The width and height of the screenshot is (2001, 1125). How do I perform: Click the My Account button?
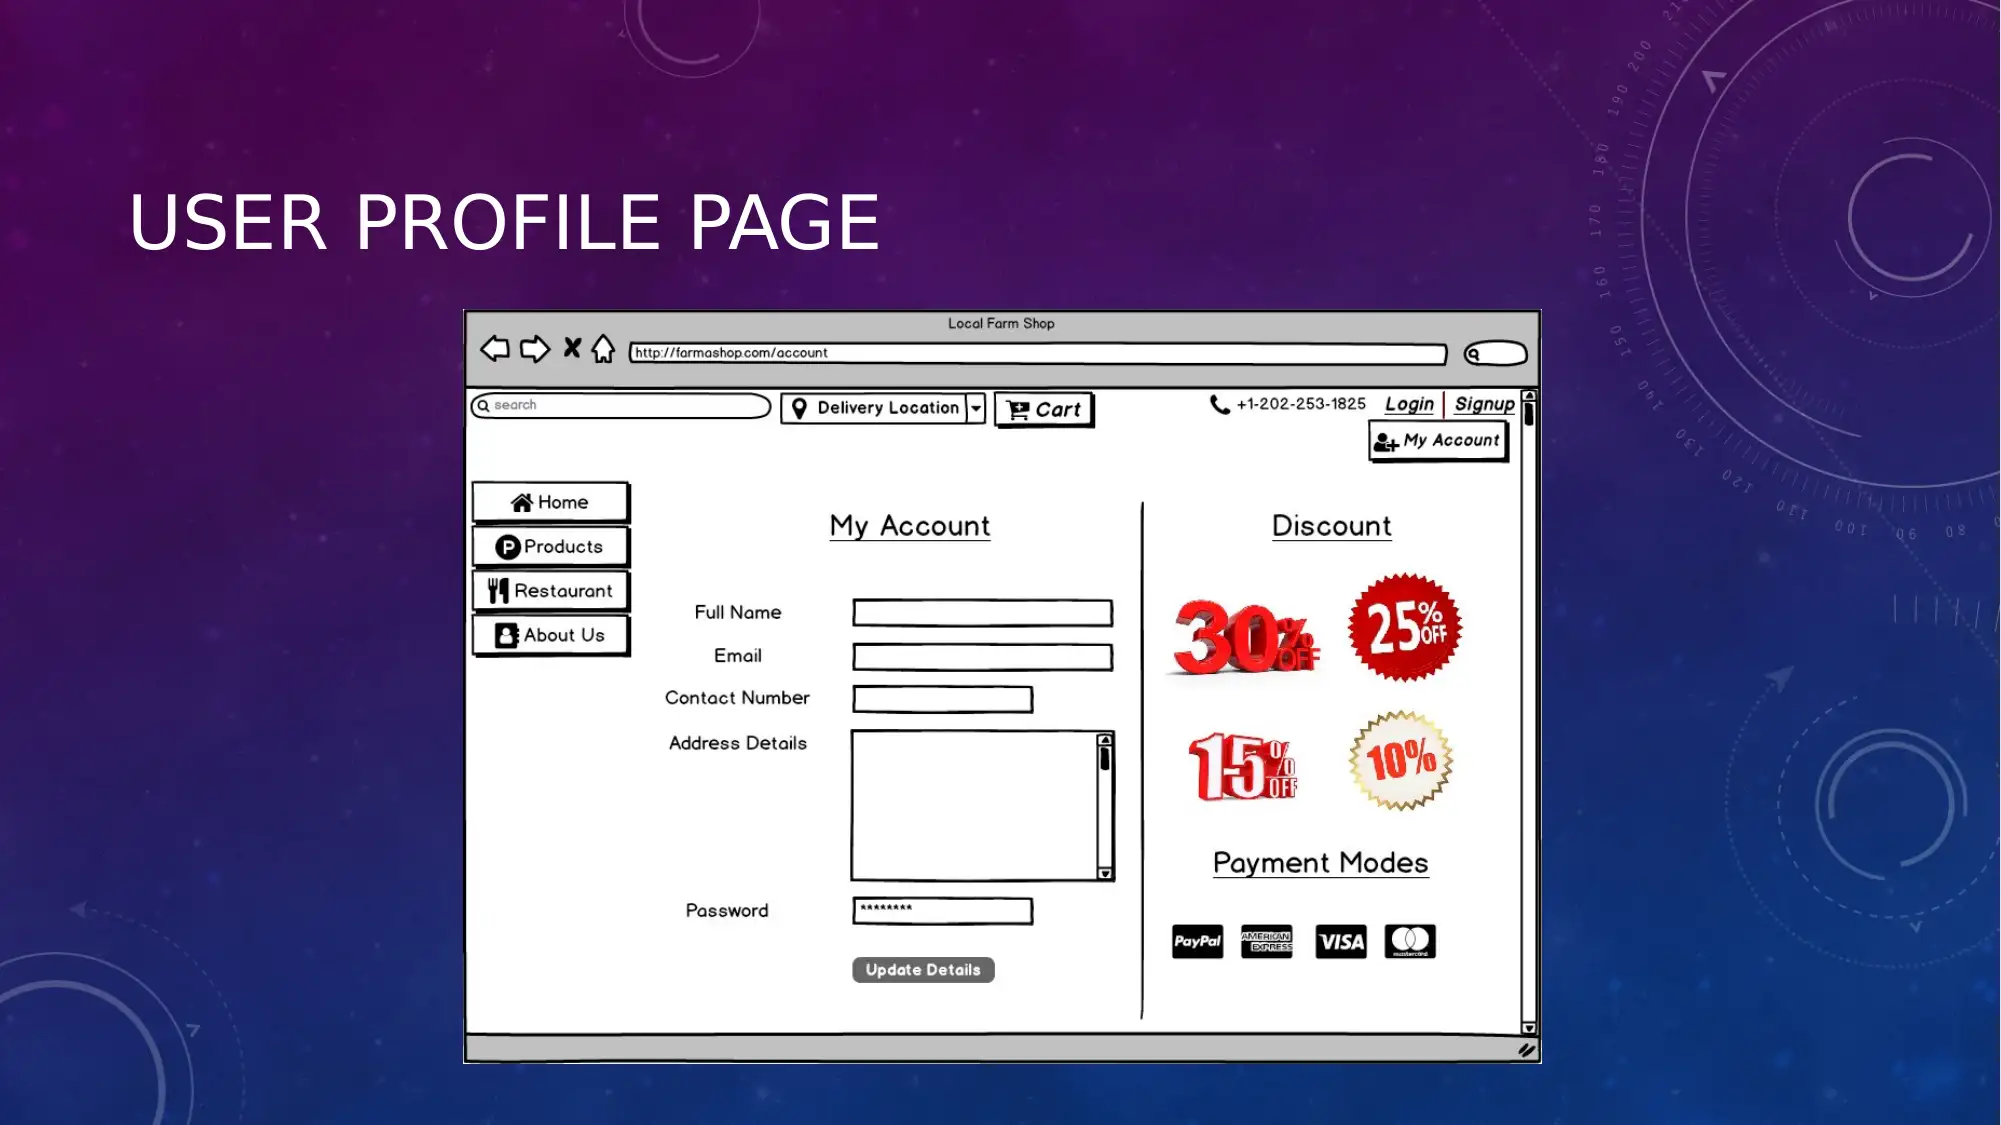[1438, 440]
